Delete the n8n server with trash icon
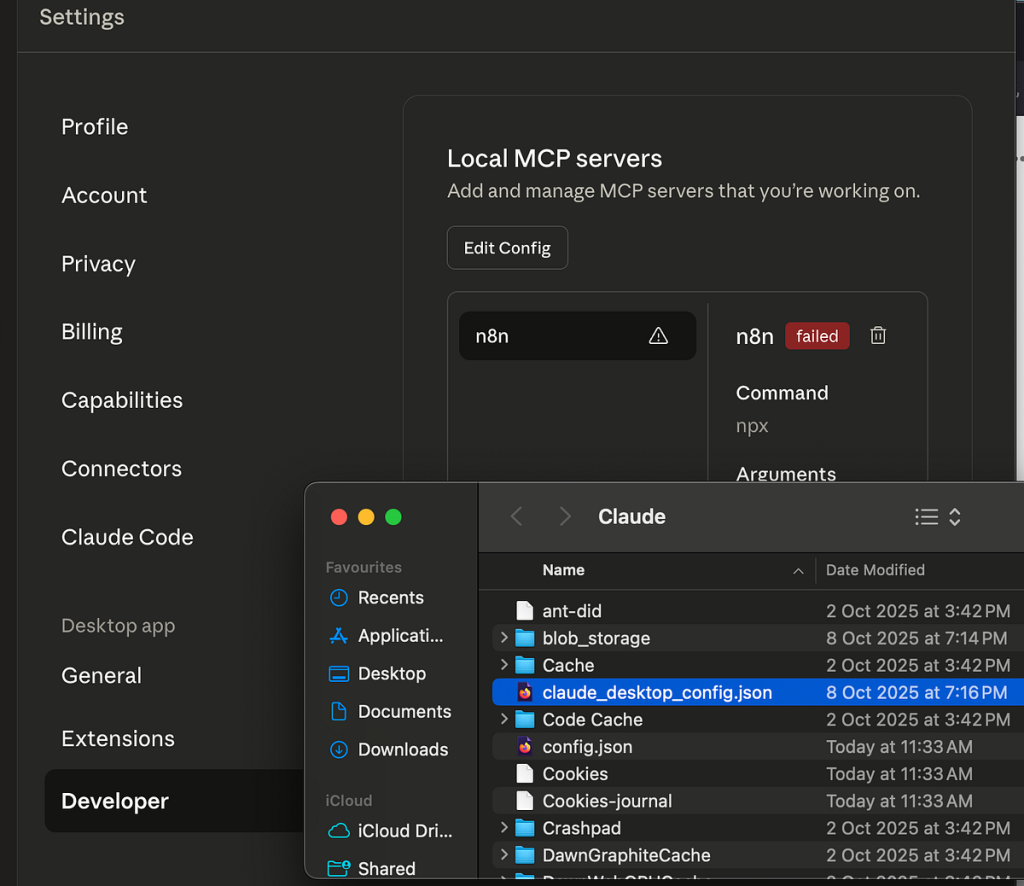The height and width of the screenshot is (886, 1024). (x=878, y=336)
